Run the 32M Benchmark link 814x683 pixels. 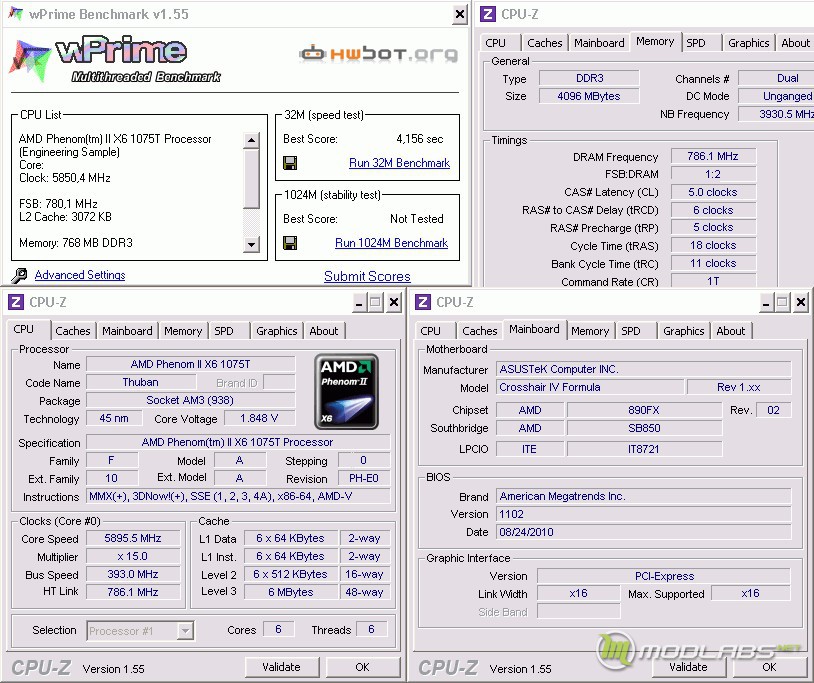coord(399,163)
